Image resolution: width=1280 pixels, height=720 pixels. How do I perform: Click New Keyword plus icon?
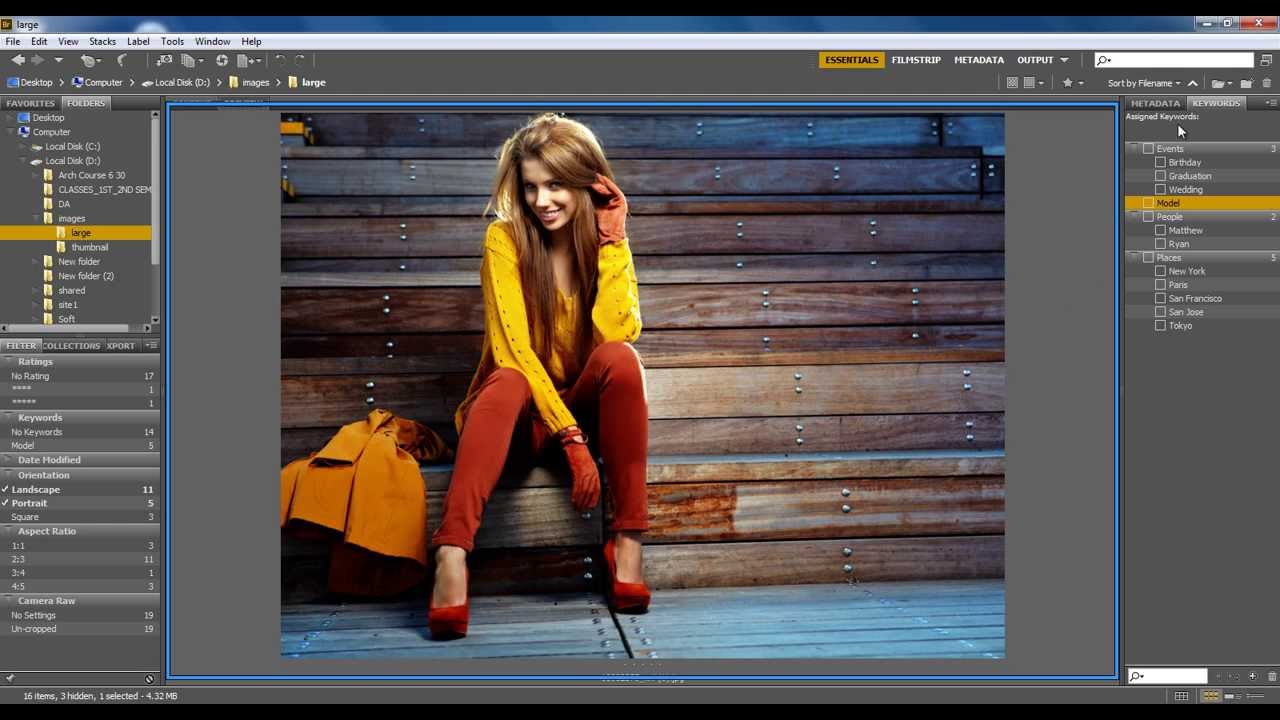tap(1252, 677)
